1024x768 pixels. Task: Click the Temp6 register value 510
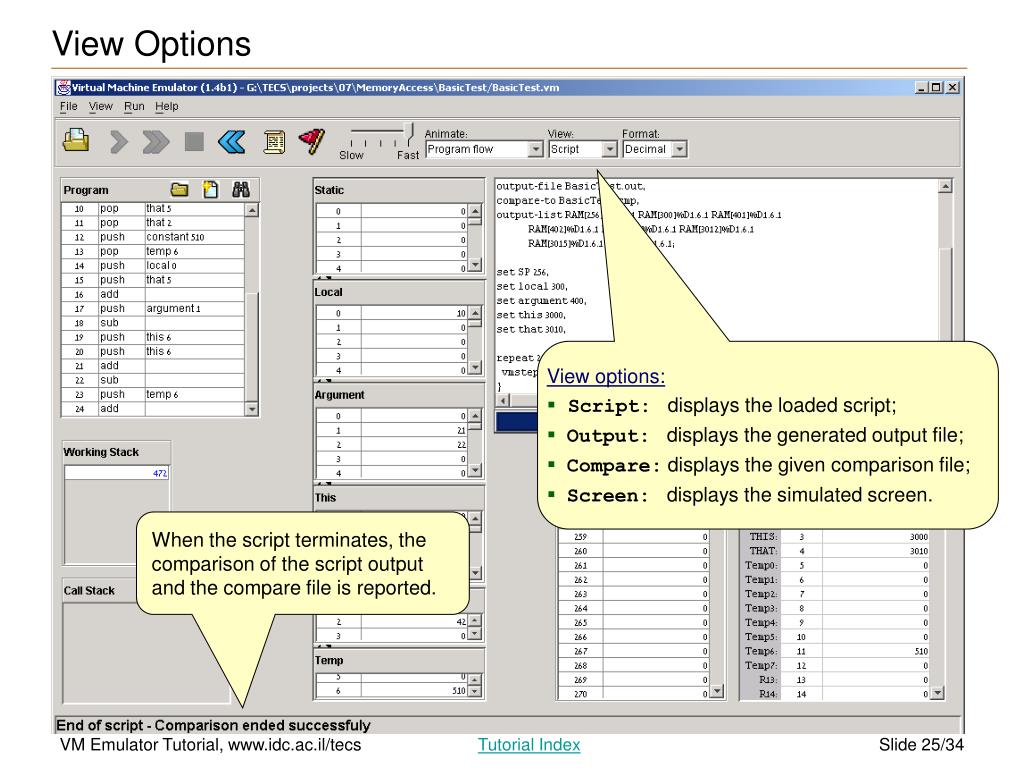876,651
